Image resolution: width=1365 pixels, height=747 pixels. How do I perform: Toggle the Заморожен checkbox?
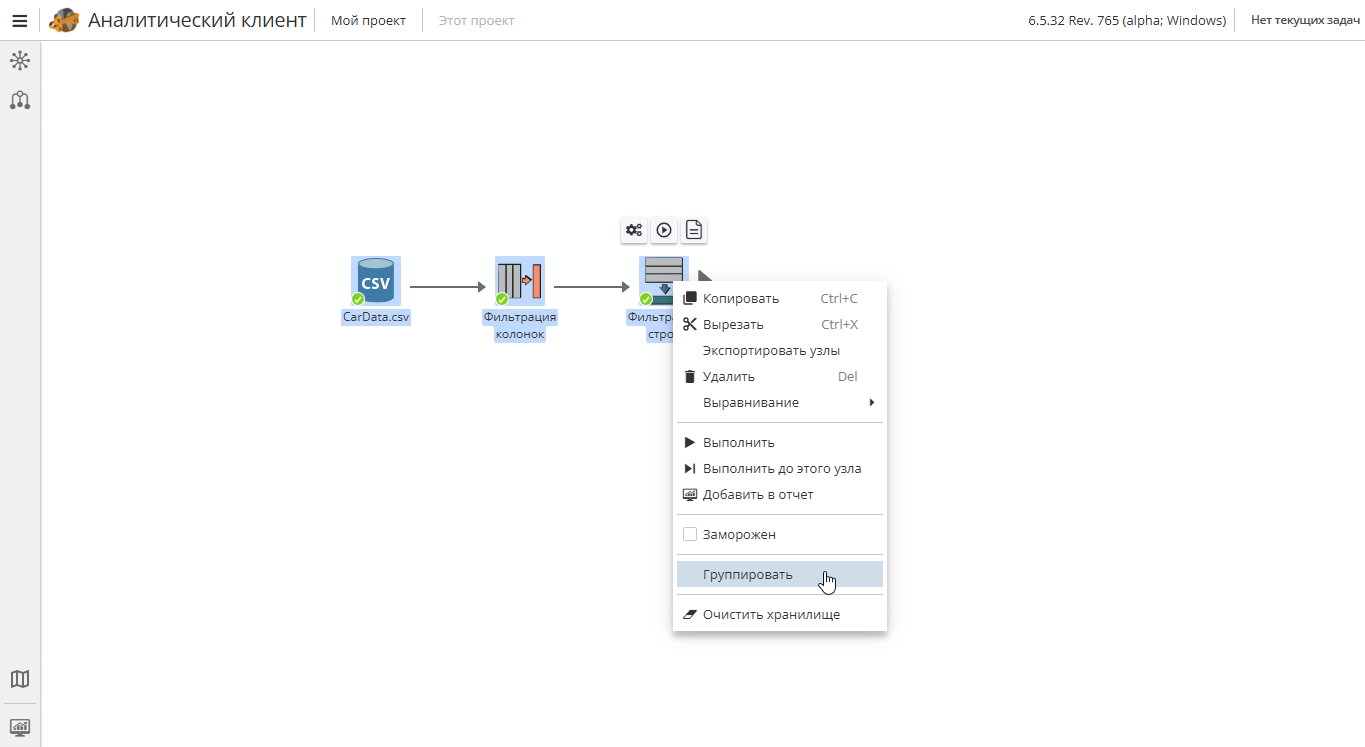click(690, 534)
